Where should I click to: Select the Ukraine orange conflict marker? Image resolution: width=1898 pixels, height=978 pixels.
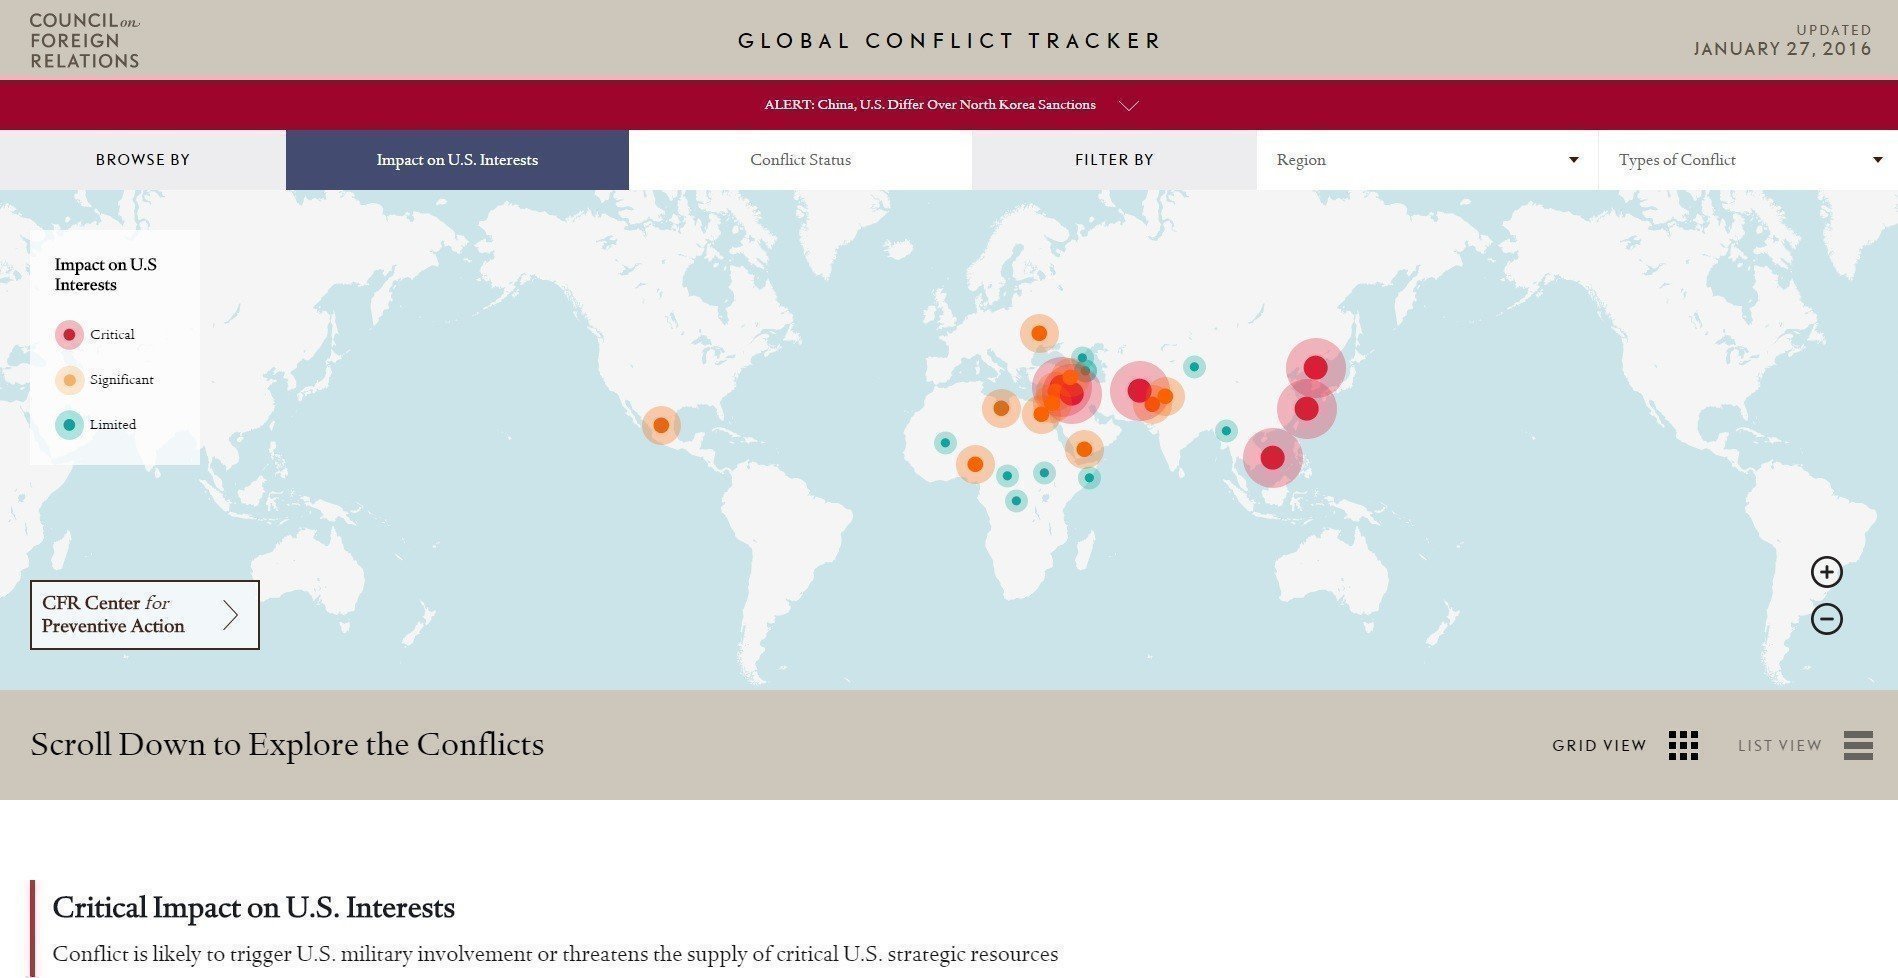[x=1039, y=333]
